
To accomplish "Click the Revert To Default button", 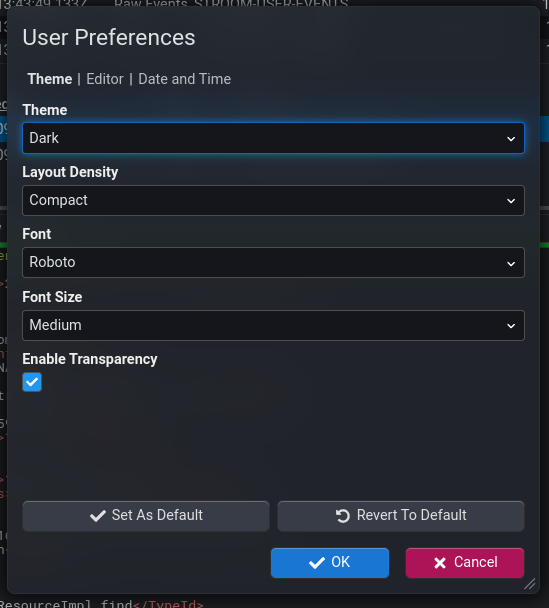I will 401,516.
